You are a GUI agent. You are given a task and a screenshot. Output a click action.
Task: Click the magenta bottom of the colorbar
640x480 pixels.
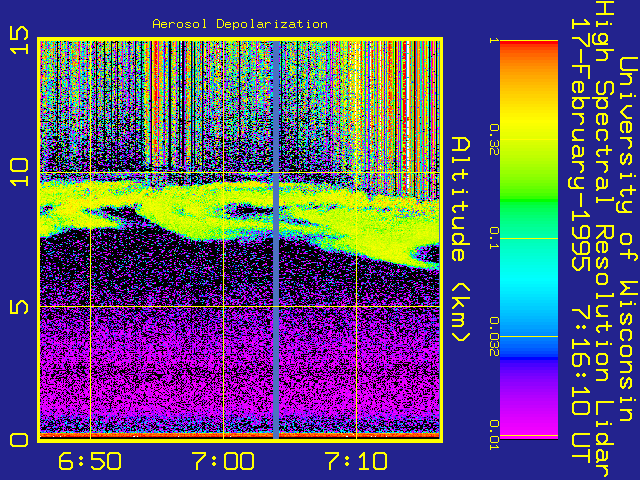529,427
